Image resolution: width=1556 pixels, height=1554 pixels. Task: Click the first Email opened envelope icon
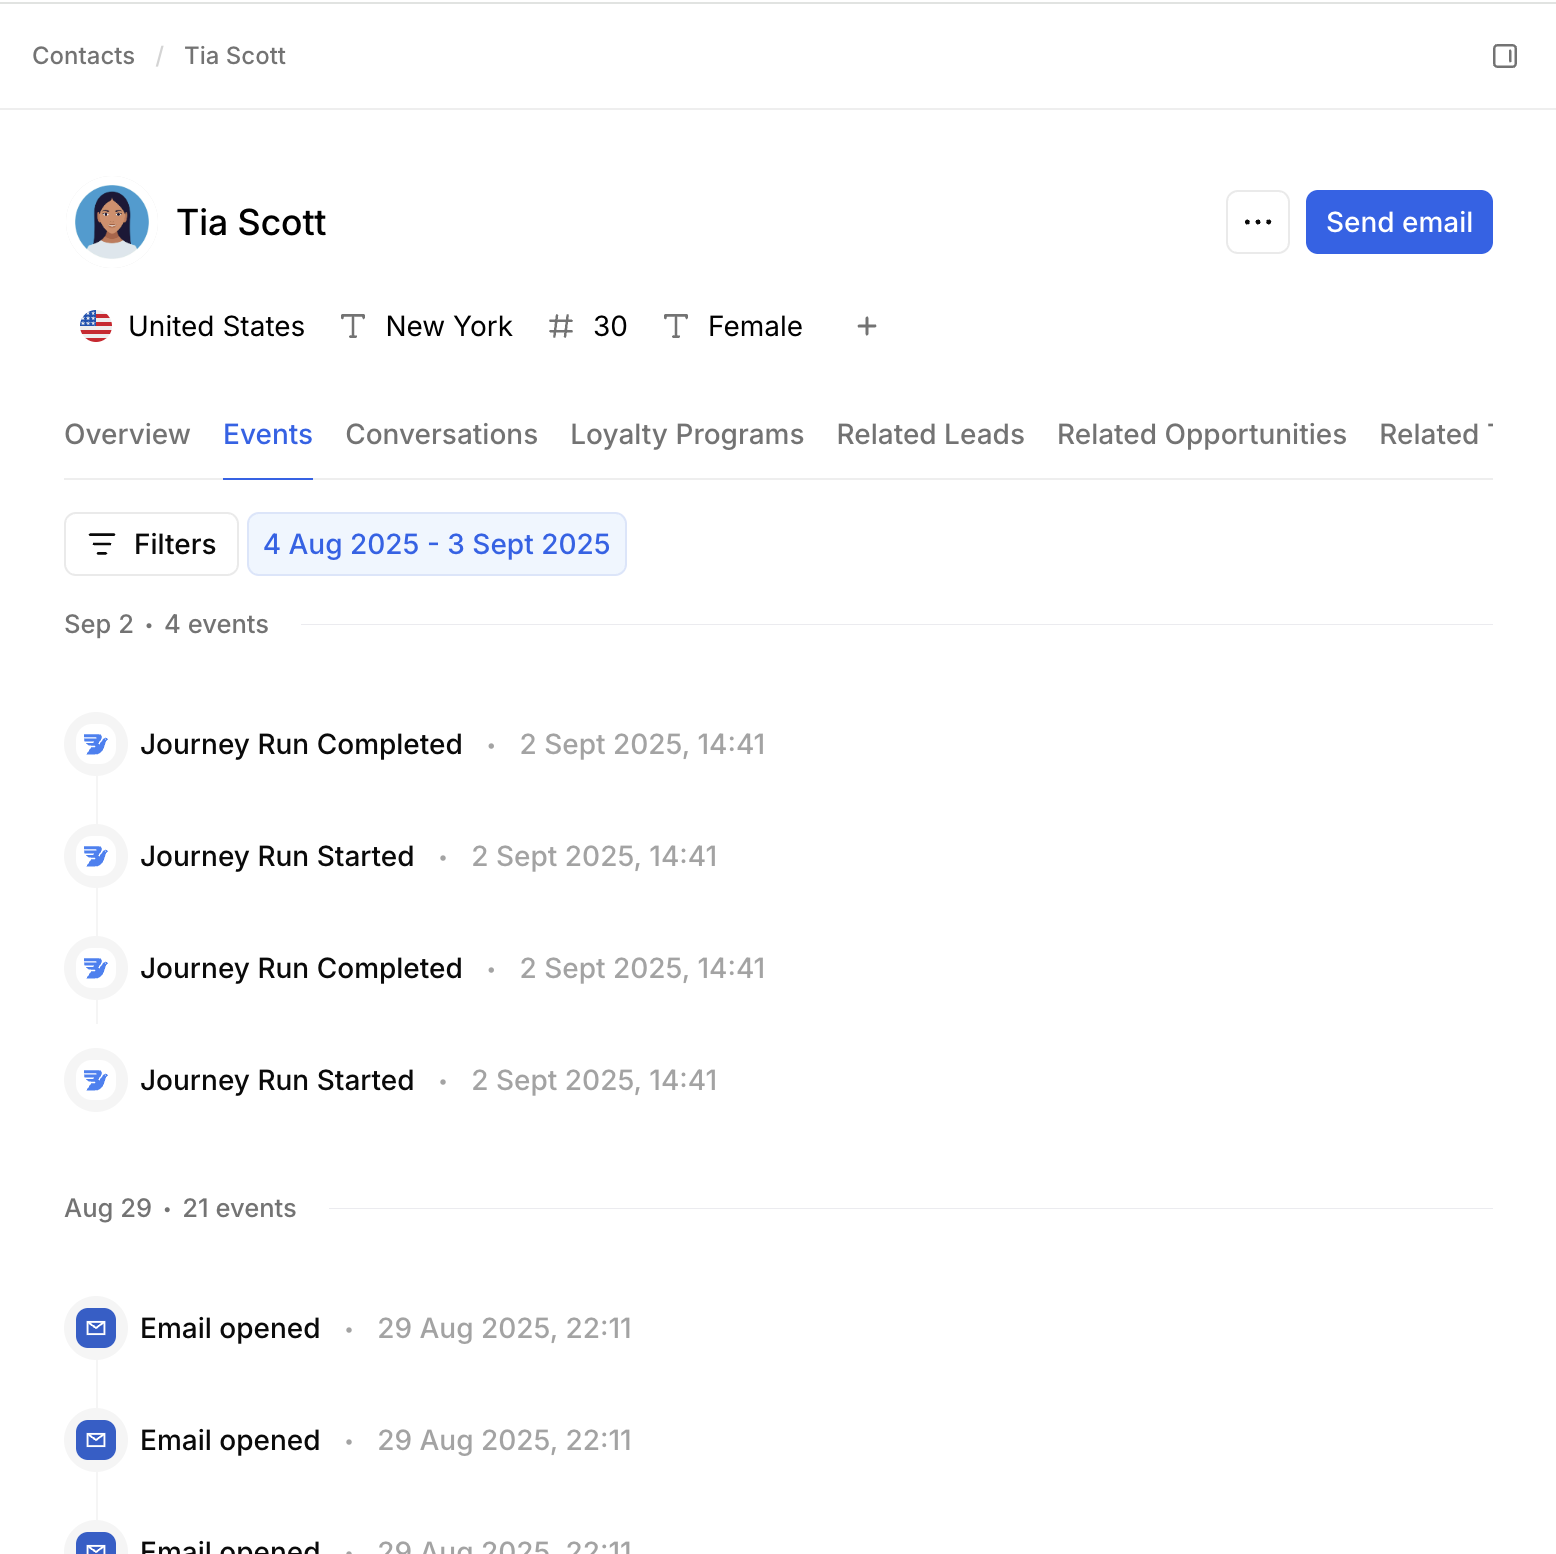[96, 1328]
